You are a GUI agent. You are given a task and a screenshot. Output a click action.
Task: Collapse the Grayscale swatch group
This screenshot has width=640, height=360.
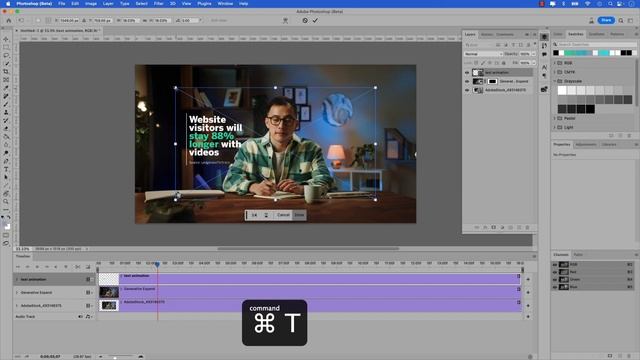555,81
